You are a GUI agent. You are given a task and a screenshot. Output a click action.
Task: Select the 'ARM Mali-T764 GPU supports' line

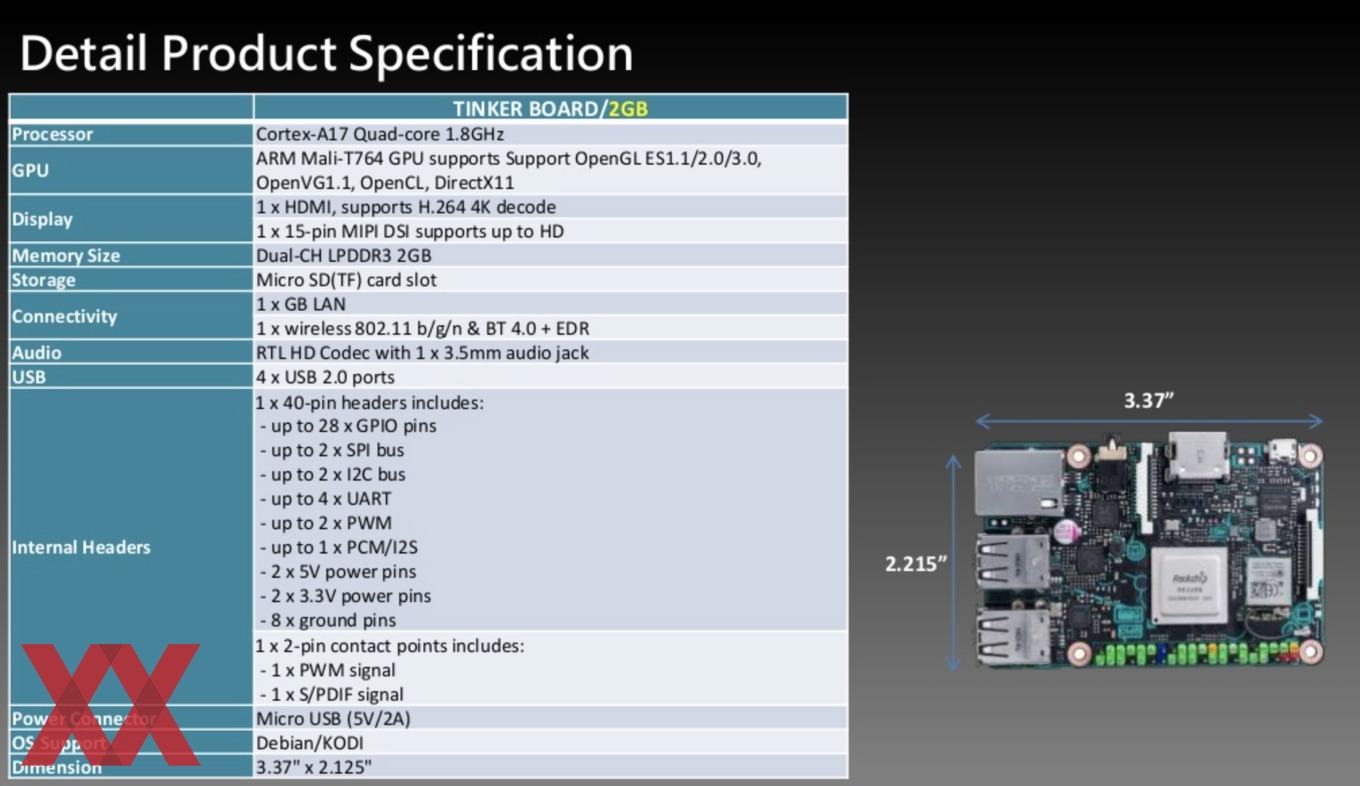(509, 158)
